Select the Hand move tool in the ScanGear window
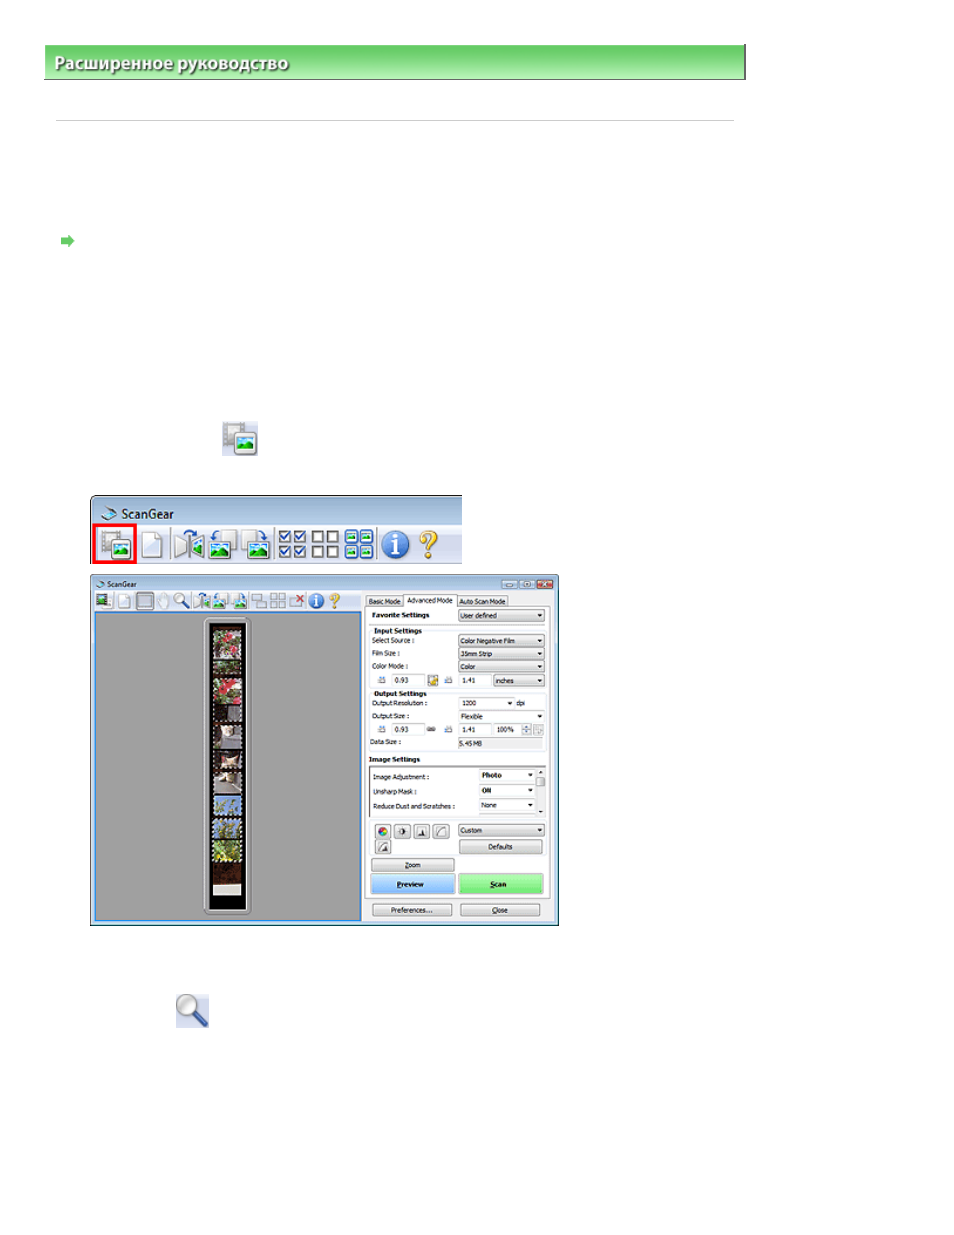 (x=163, y=600)
